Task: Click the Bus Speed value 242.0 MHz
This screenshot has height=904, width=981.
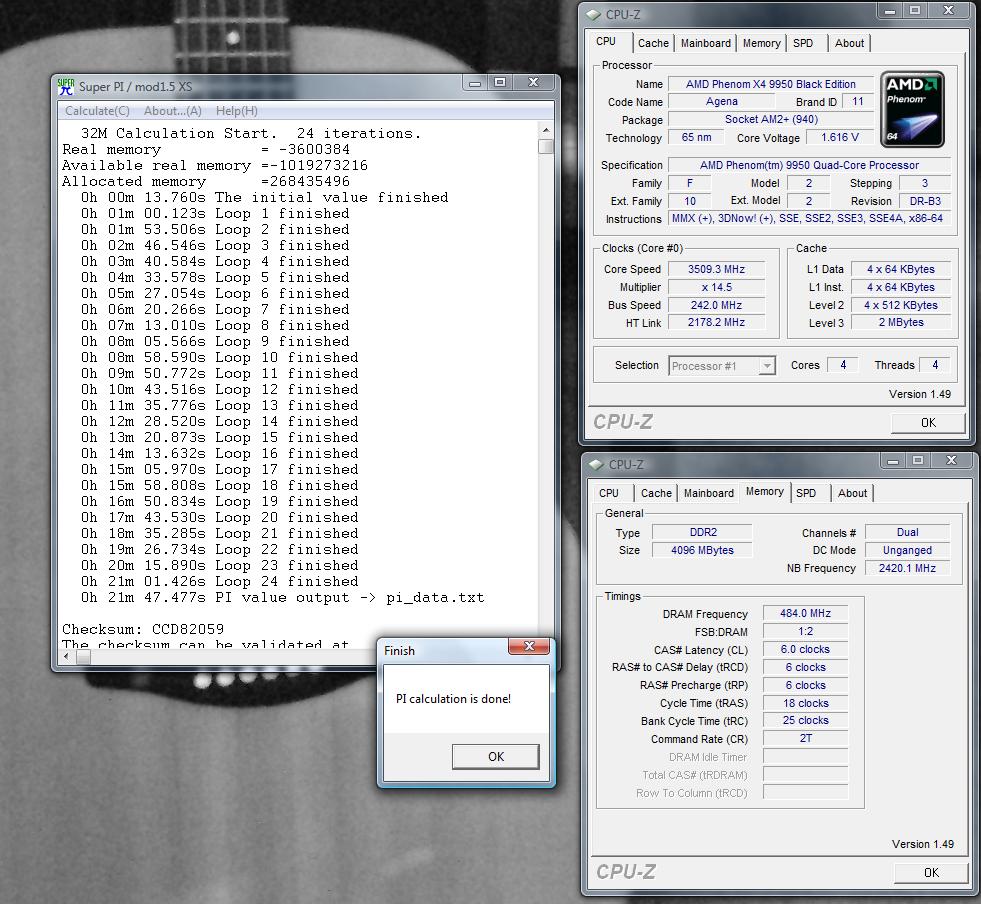Action: click(x=716, y=305)
